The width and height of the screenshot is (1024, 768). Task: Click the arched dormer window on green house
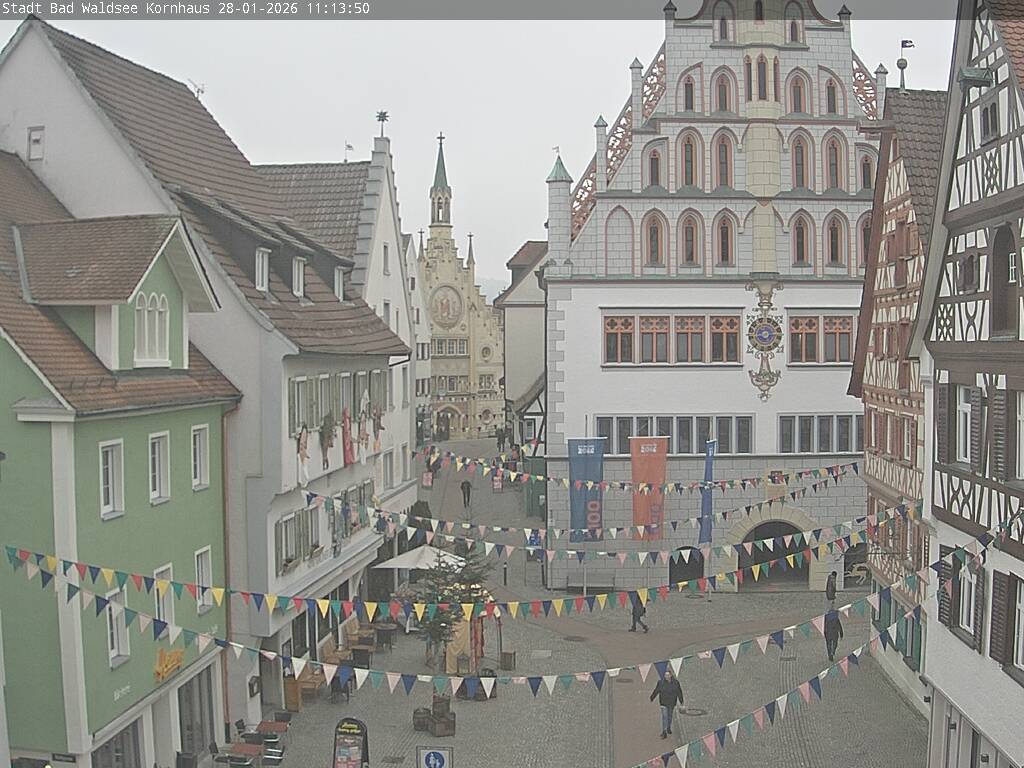152,327
